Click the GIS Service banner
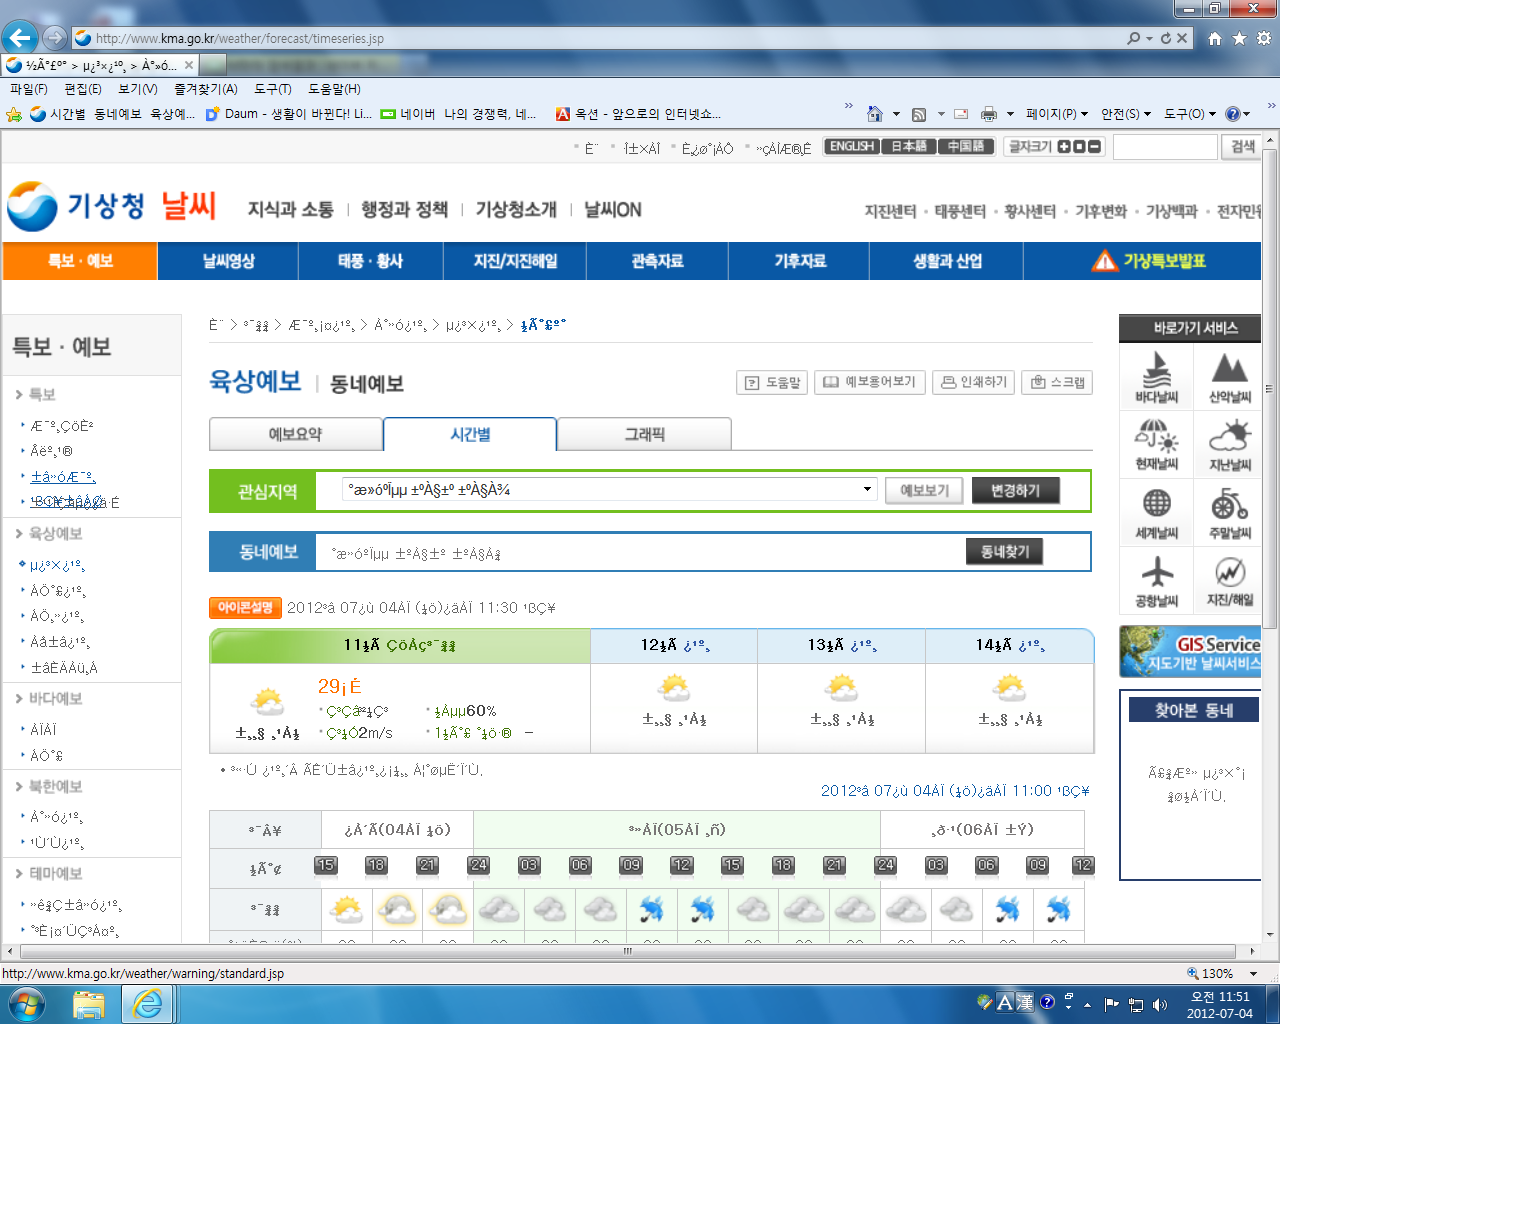This screenshot has width=1536, height=1228. click(1190, 652)
